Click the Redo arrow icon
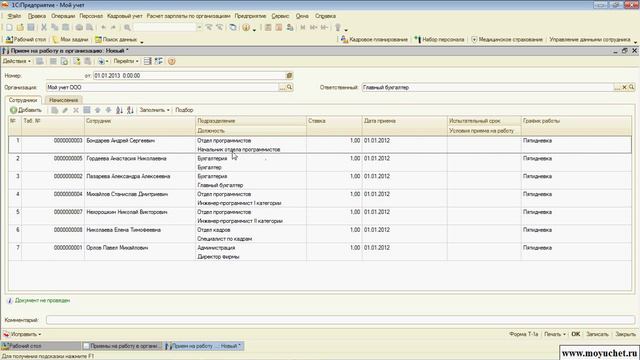The width and height of the screenshot is (640, 360). (113, 27)
